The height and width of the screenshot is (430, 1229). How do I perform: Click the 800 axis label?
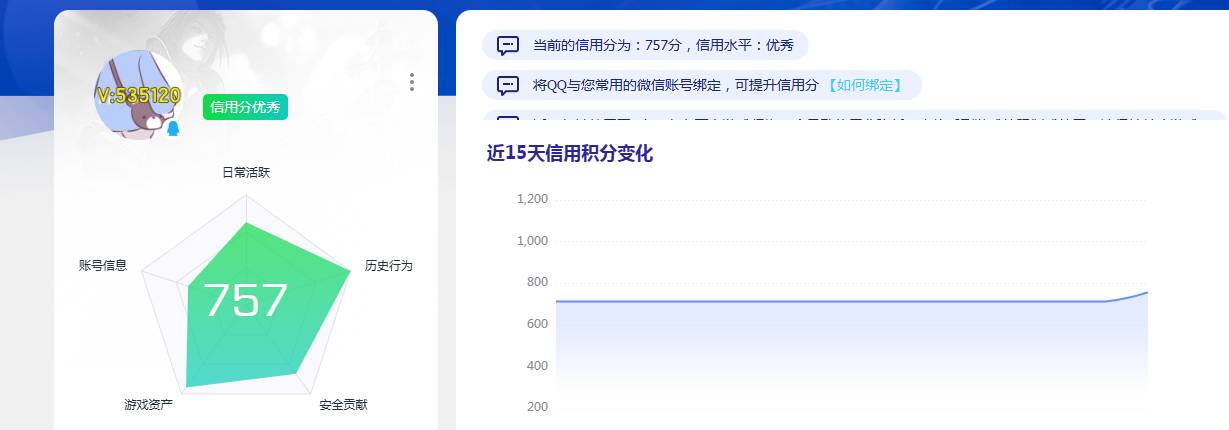[538, 282]
